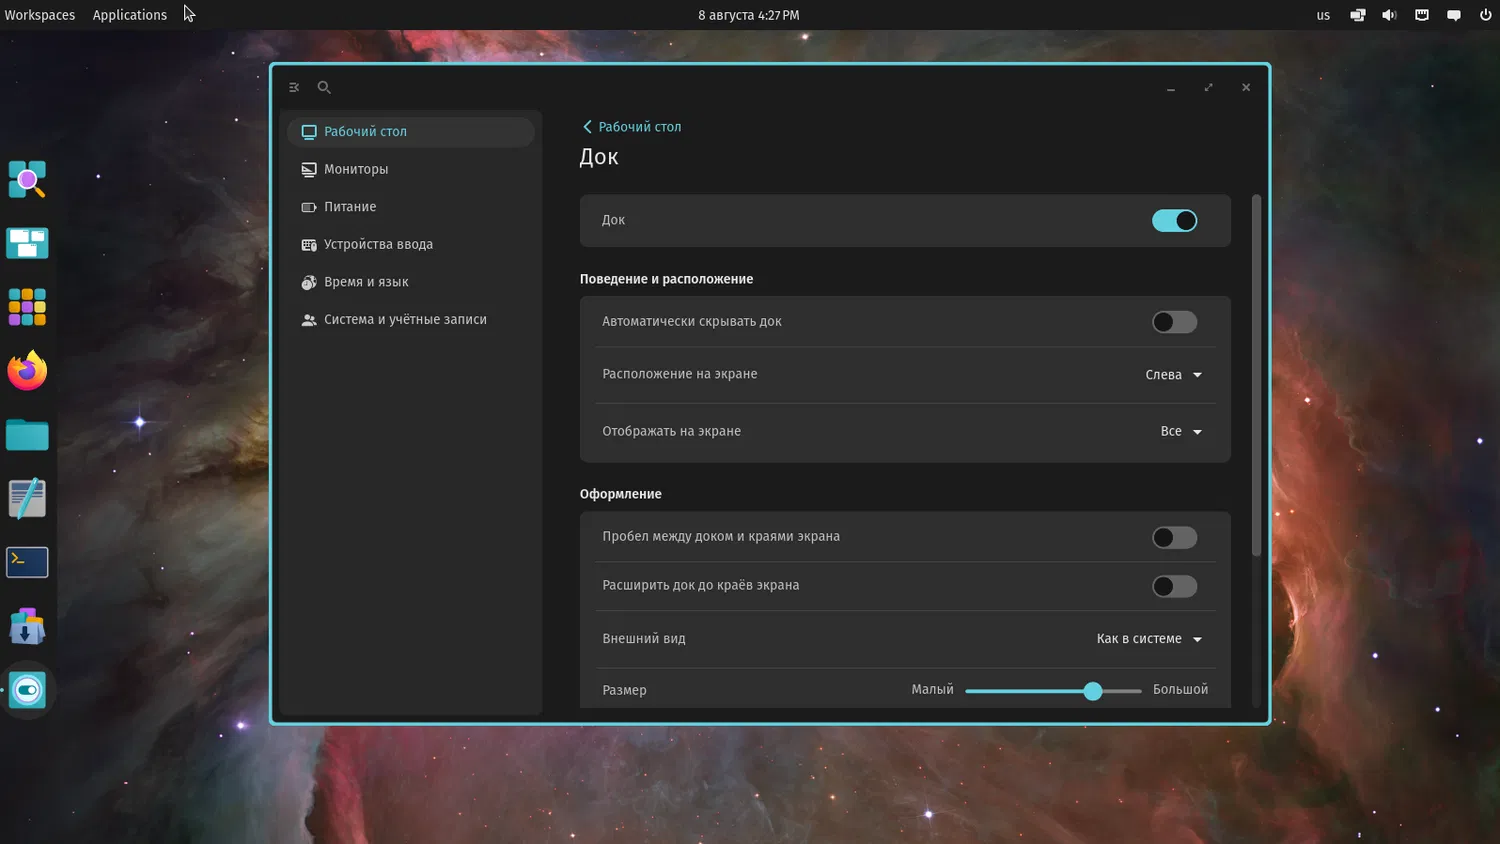The height and width of the screenshot is (844, 1500).
Task: Click the search icon in settings header
Action: click(x=324, y=88)
